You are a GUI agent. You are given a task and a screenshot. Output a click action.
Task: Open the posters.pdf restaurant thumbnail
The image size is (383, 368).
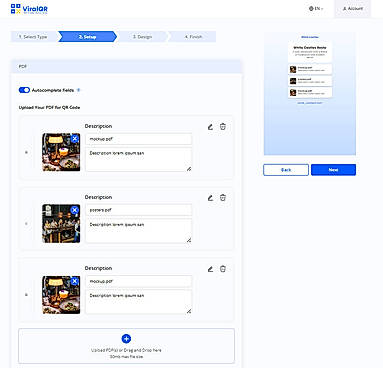61,223
